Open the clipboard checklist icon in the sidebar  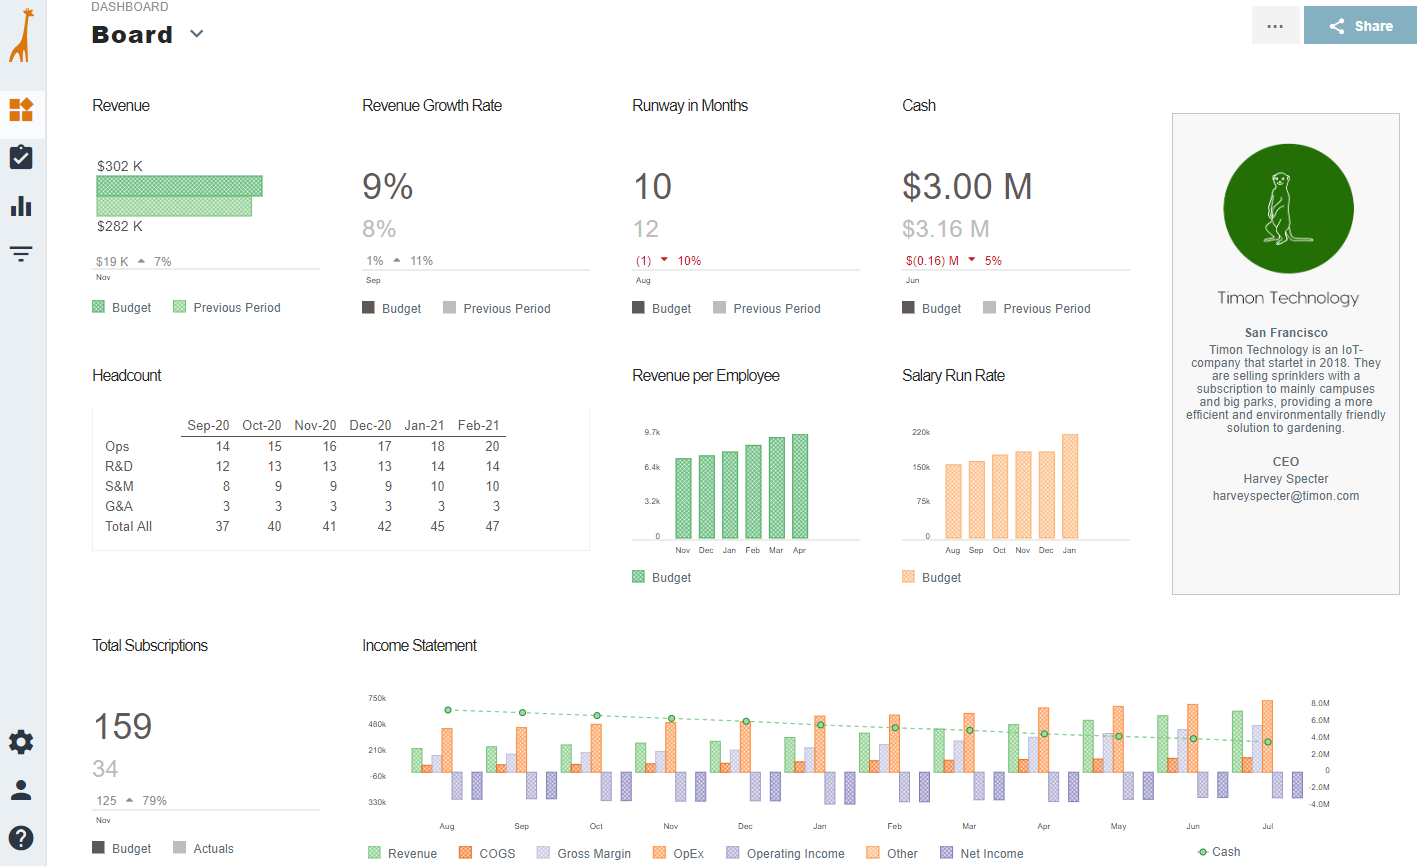click(21, 157)
